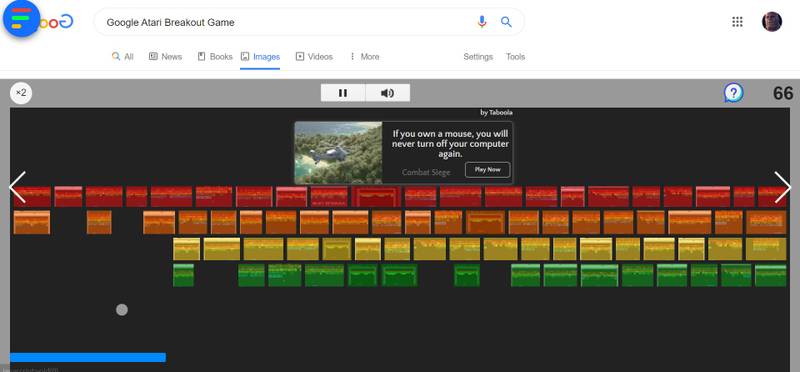Click the ×2 multiplier badge
Viewport: 800px width, 372px height.
21,93
